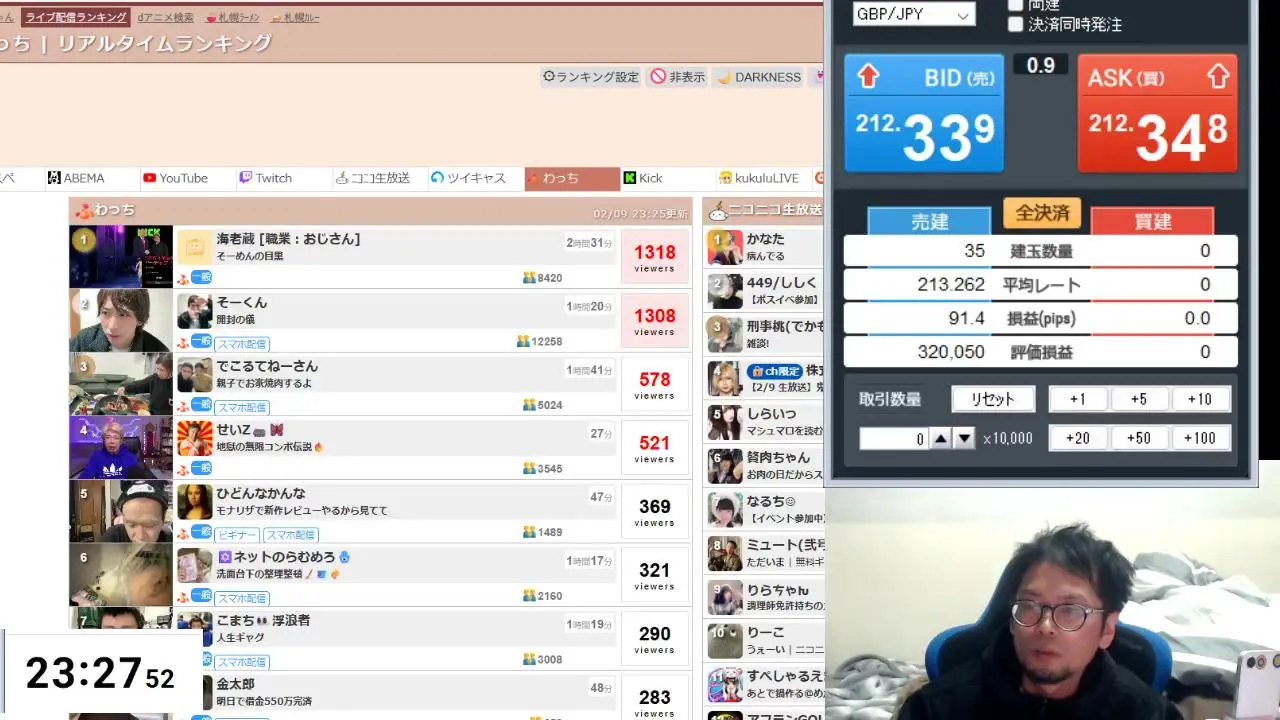
Task: Click the 非表示 hide button
Action: click(x=677, y=77)
